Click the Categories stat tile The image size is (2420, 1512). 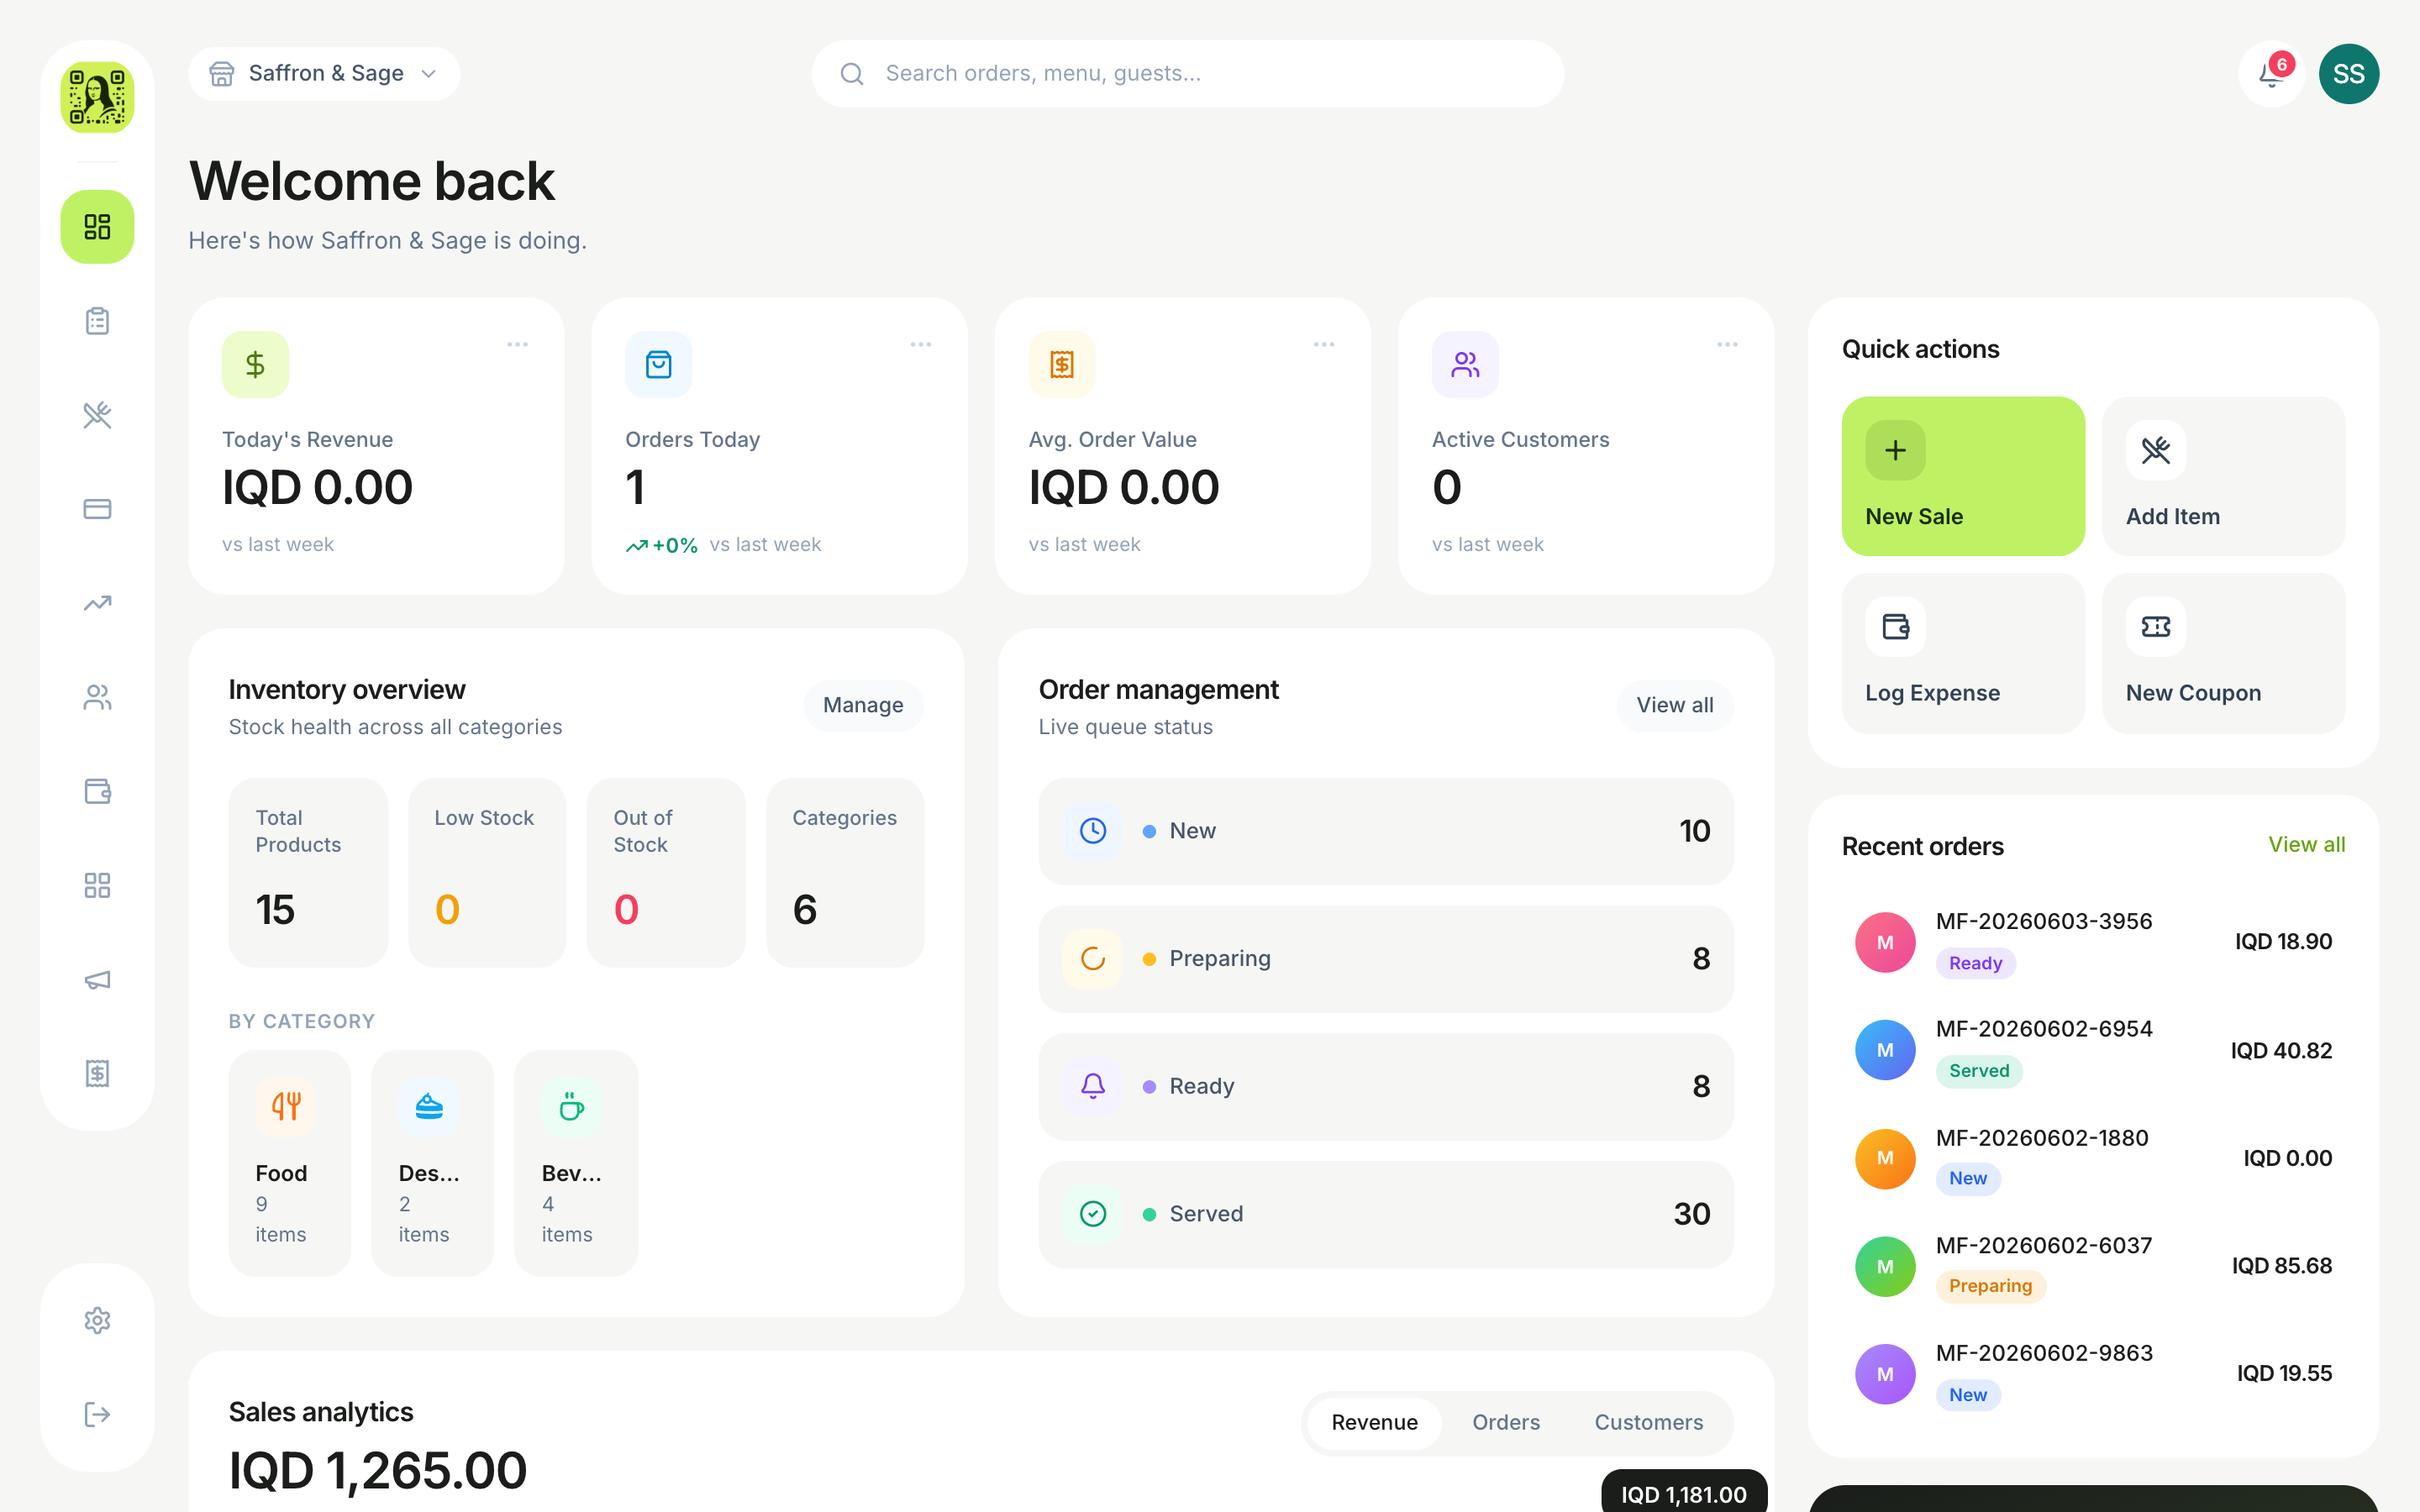[845, 872]
